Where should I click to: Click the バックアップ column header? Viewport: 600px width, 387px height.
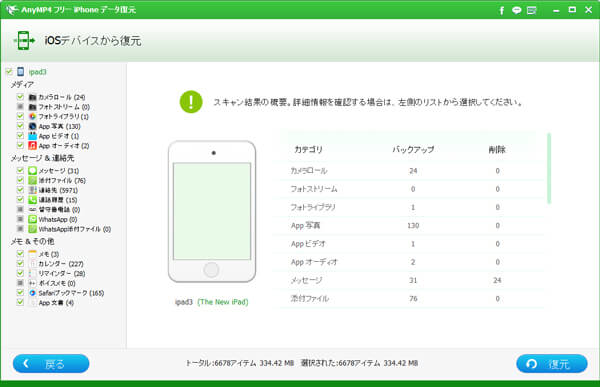point(413,150)
